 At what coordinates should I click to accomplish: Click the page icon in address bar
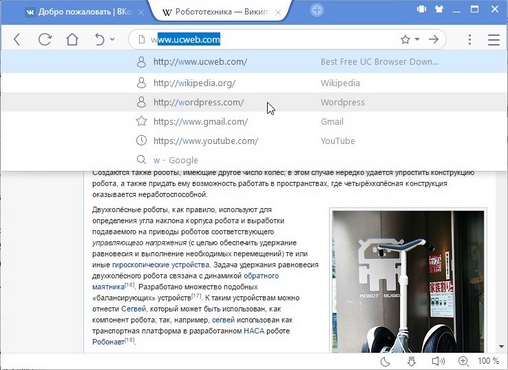(142, 40)
